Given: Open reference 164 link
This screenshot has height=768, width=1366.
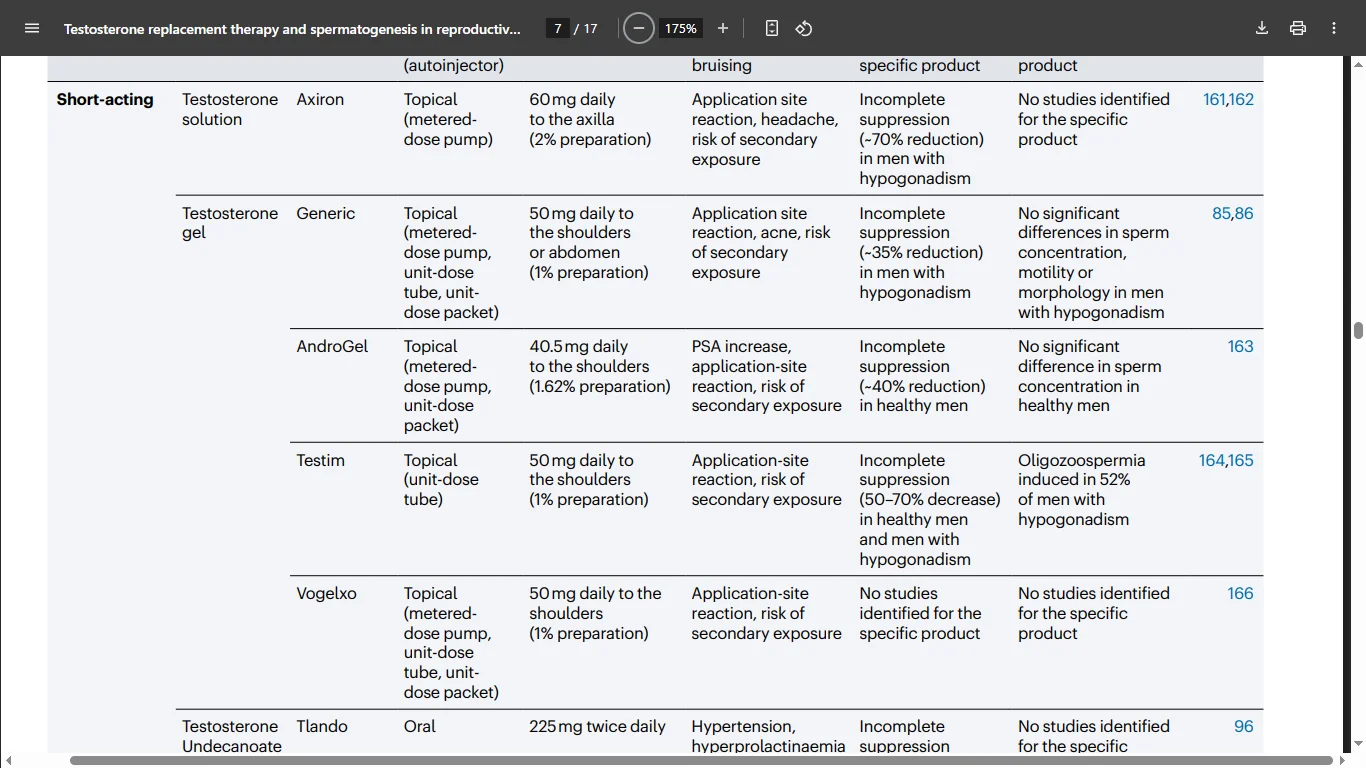Looking at the screenshot, I should coord(1211,460).
